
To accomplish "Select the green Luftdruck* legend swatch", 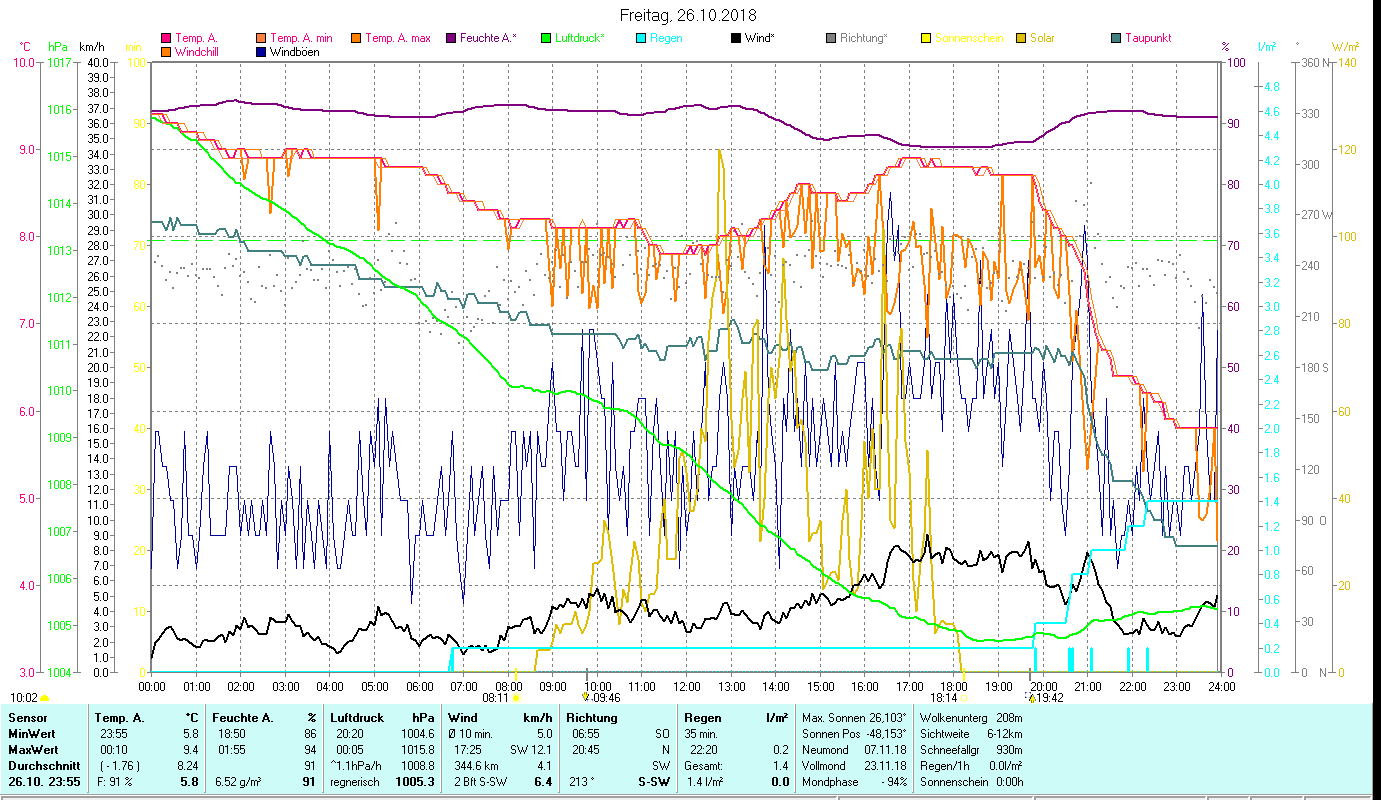I will [545, 38].
